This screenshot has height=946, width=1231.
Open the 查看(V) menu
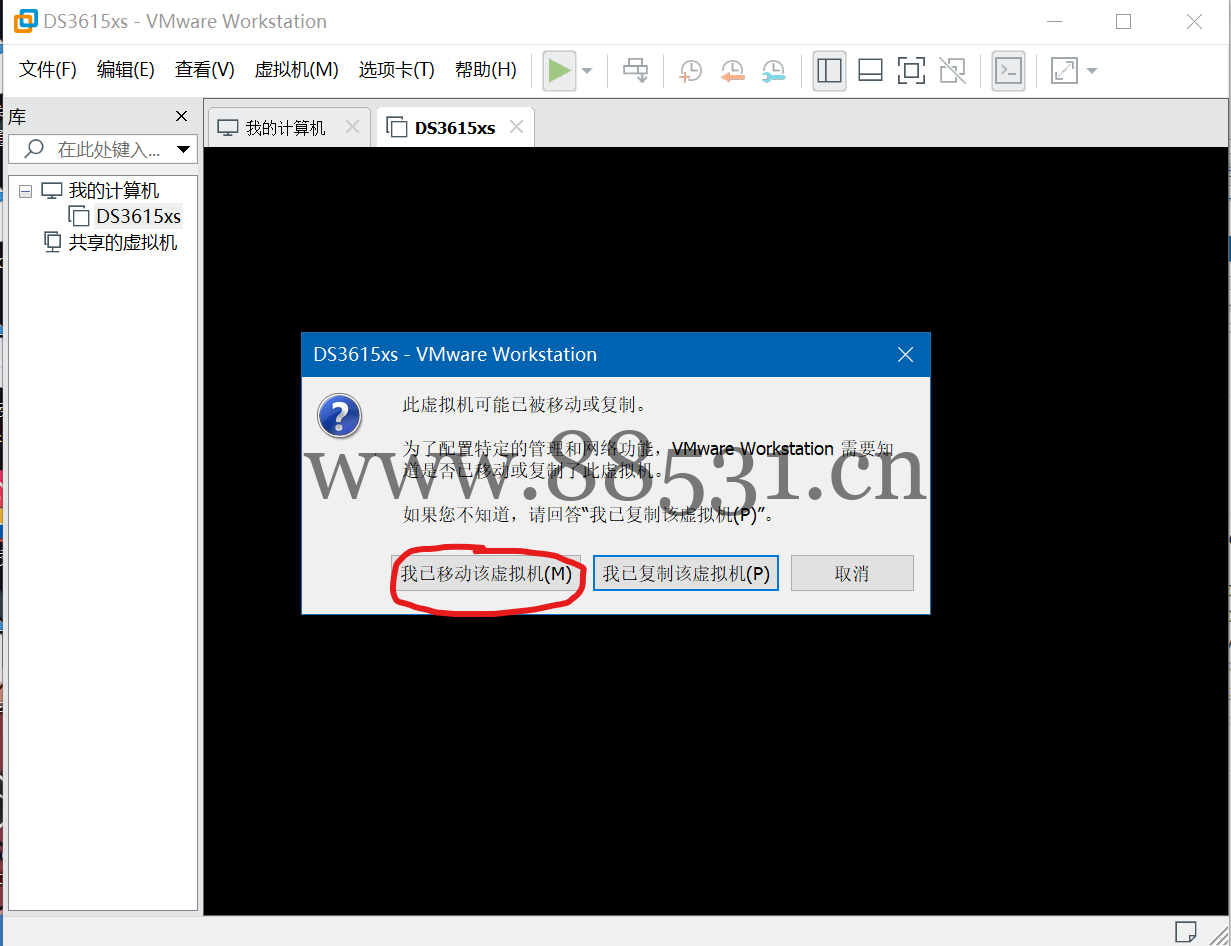(x=204, y=69)
